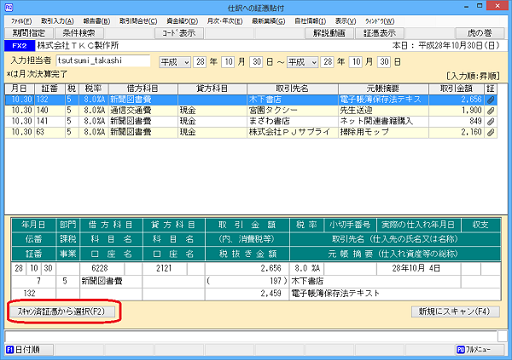Open the 取引入力(A) menu

57,21
